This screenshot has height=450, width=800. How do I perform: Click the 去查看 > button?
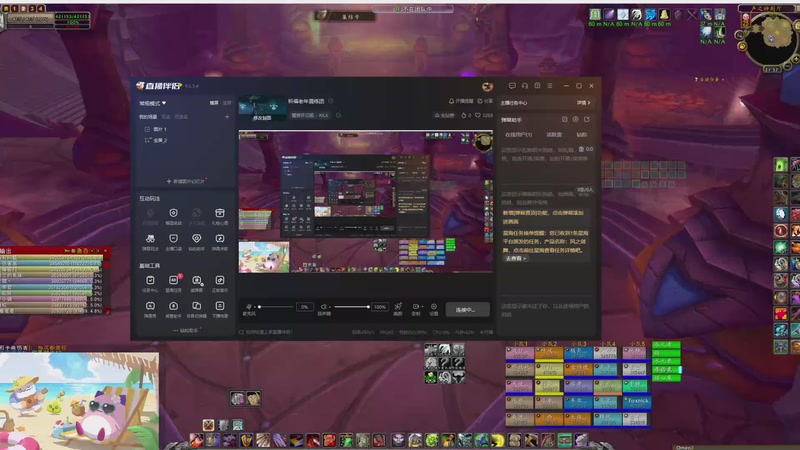pos(515,259)
